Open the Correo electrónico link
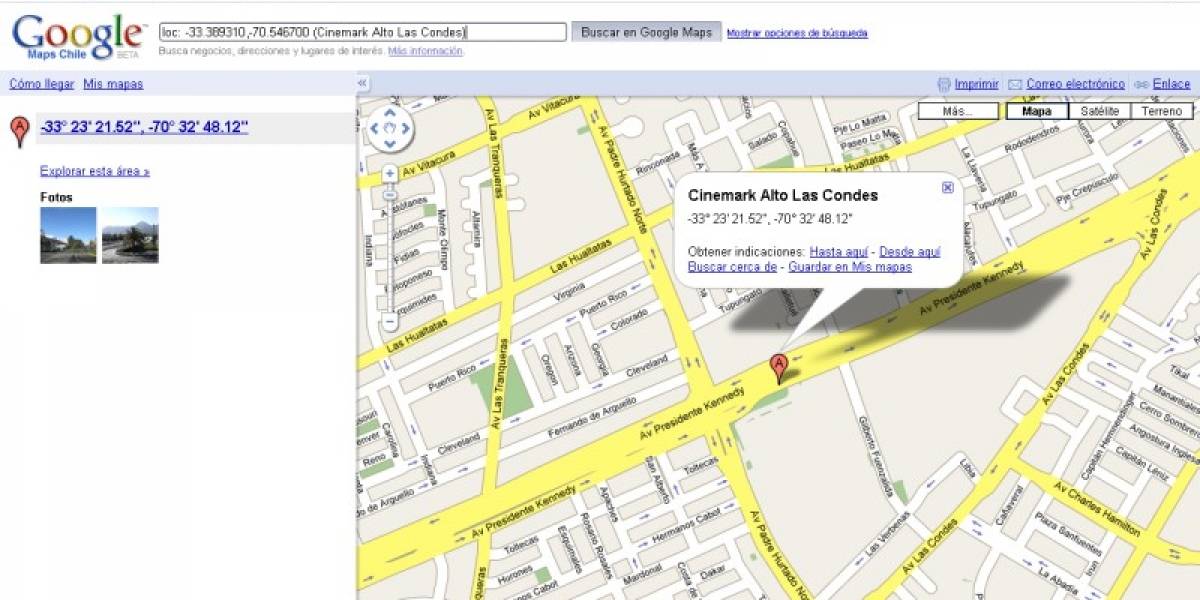The height and width of the screenshot is (600, 1200). pyautogui.click(x=1075, y=84)
